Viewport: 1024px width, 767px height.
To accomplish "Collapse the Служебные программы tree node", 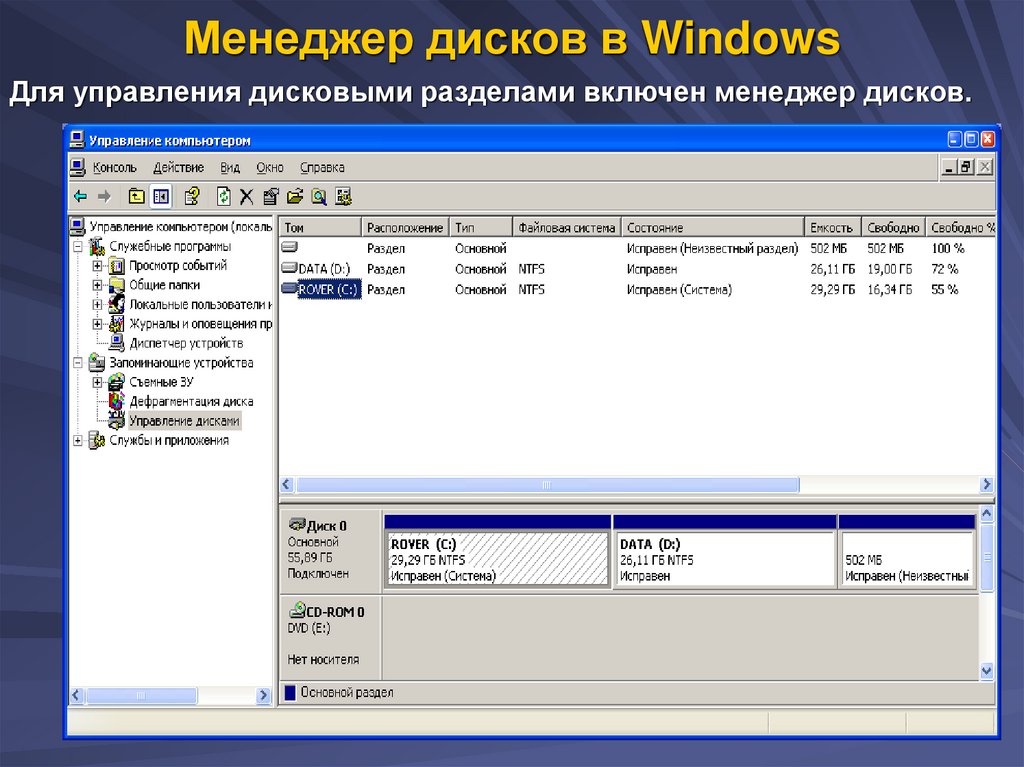I will (78, 246).
